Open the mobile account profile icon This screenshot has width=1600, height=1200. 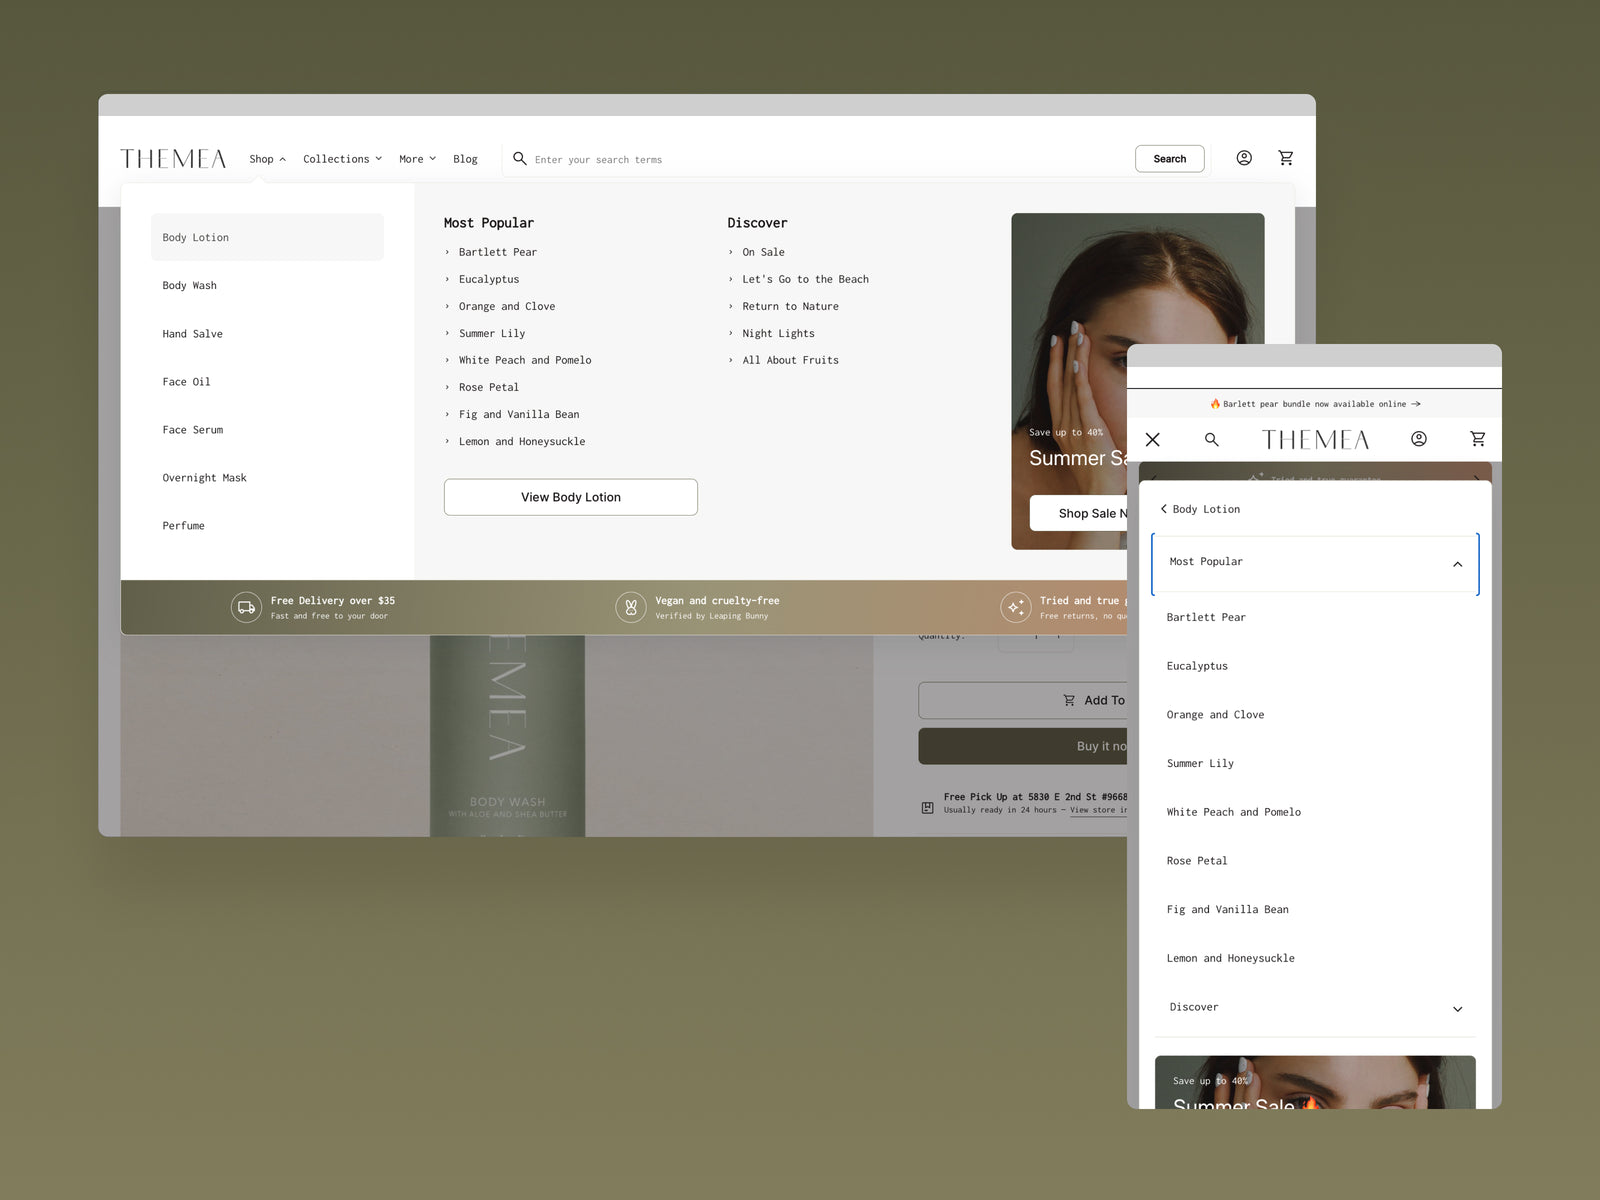click(x=1418, y=439)
